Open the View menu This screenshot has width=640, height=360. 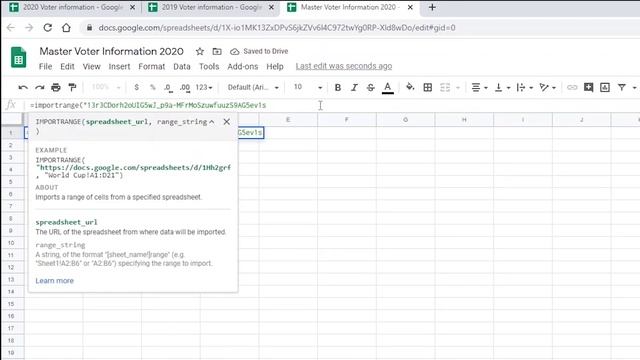91,67
